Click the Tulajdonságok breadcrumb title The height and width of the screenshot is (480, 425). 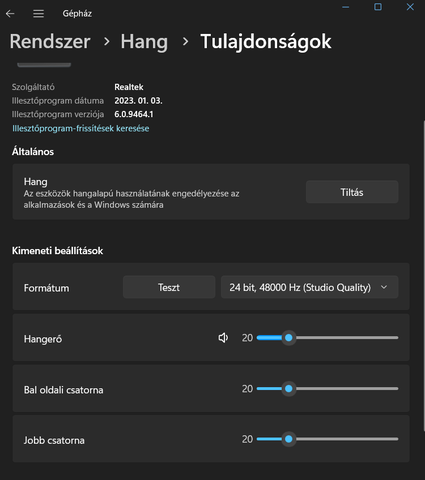pyautogui.click(x=266, y=42)
